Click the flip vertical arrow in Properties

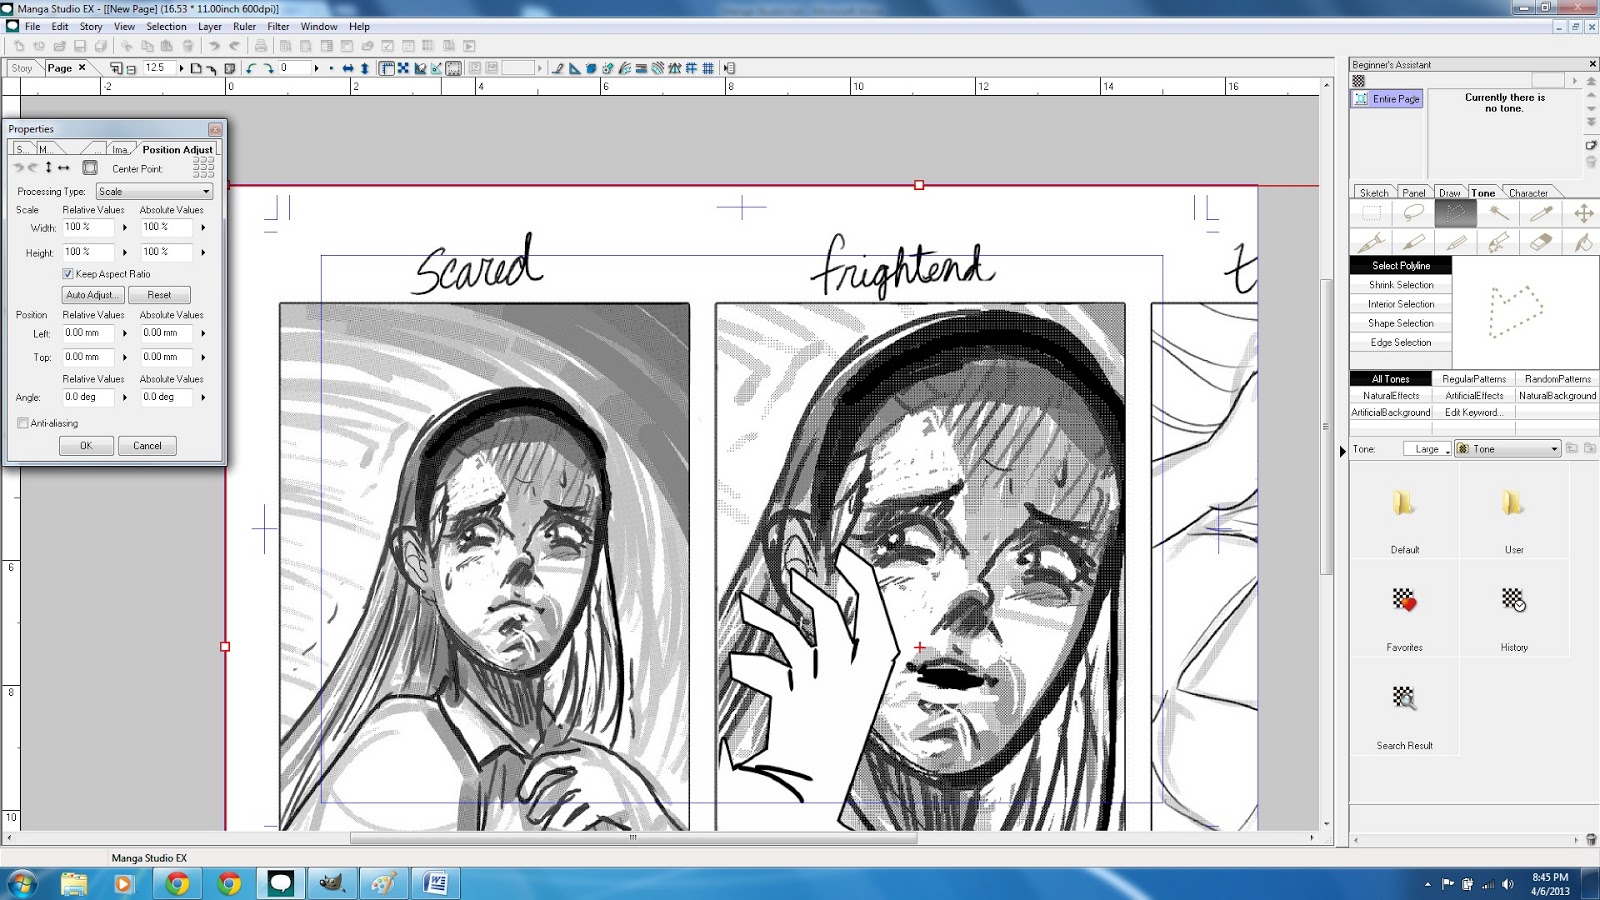[48, 168]
